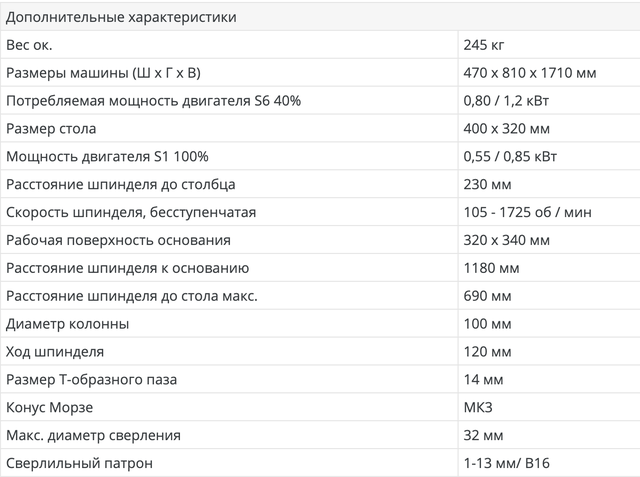Click the "МК3" Morse taper value
Screen dimensions: 640x477
479,408
